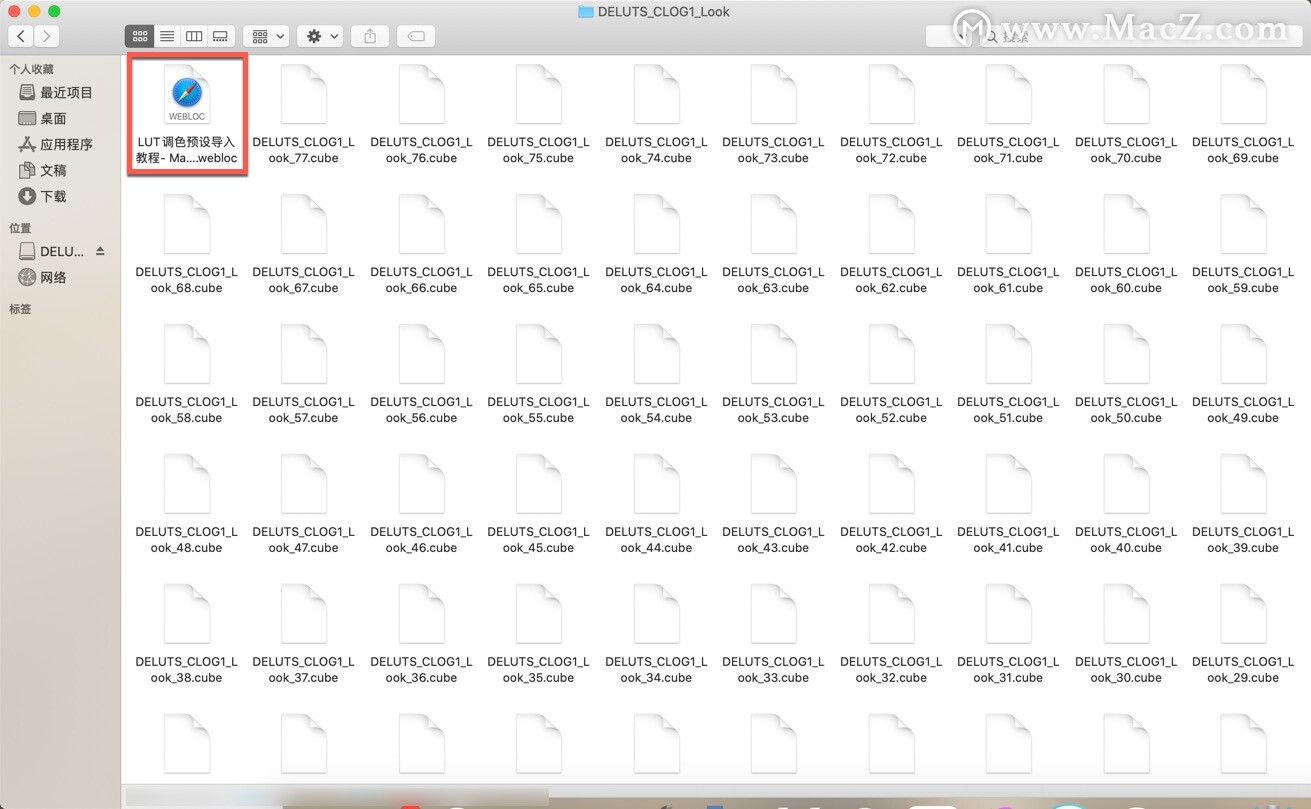Click filename text DELUTS_CLOG1_Look_42.cube
The width and height of the screenshot is (1311, 809).
[892, 540]
